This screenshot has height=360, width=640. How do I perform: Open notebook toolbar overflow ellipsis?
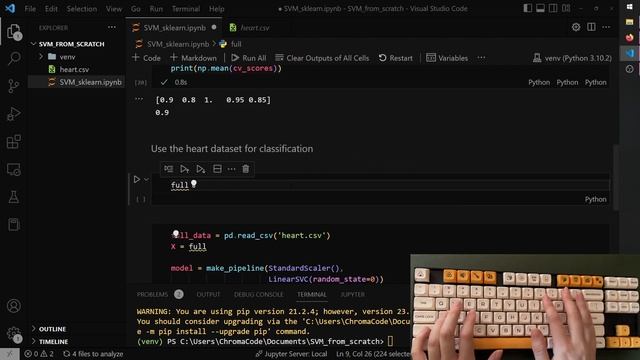(481, 58)
